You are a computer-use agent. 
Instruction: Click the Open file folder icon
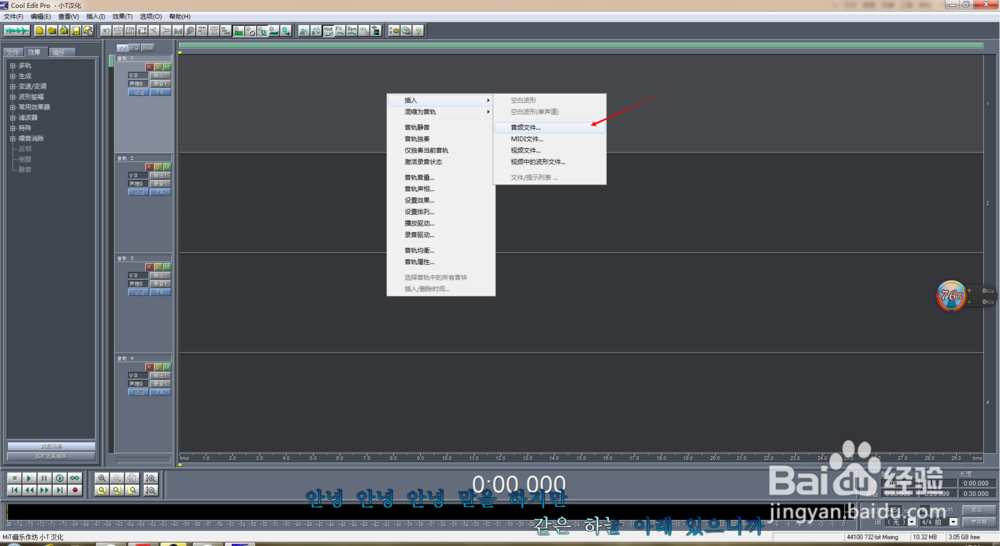tap(52, 31)
